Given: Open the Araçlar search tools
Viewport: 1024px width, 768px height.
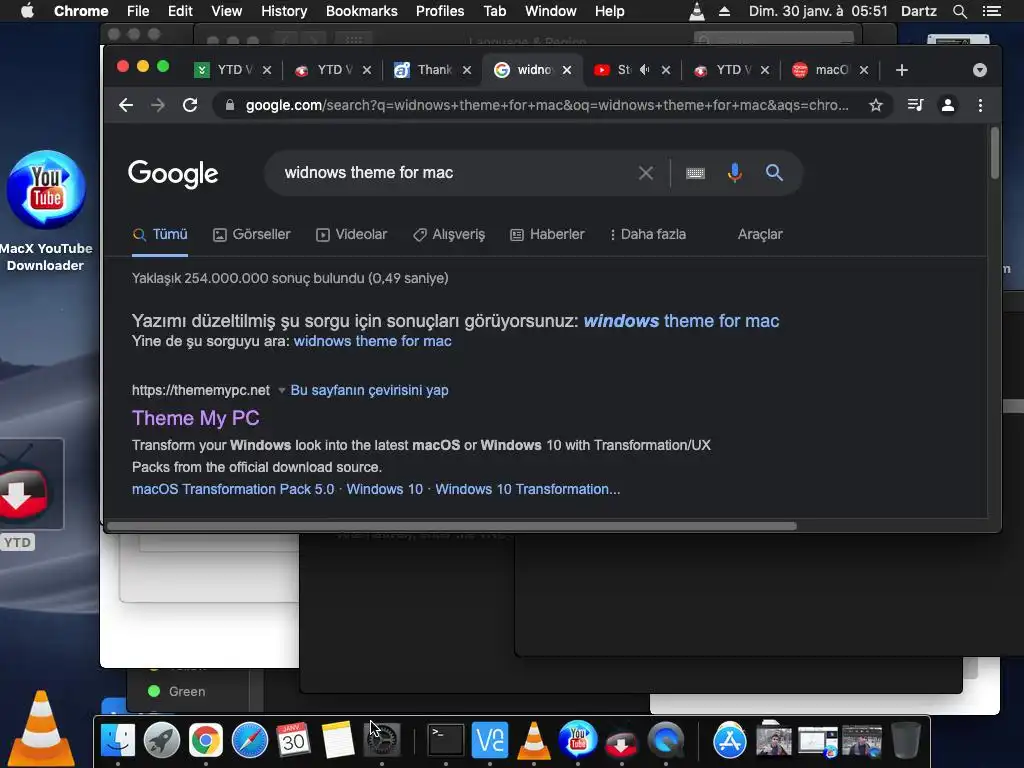Looking at the screenshot, I should coord(760,234).
